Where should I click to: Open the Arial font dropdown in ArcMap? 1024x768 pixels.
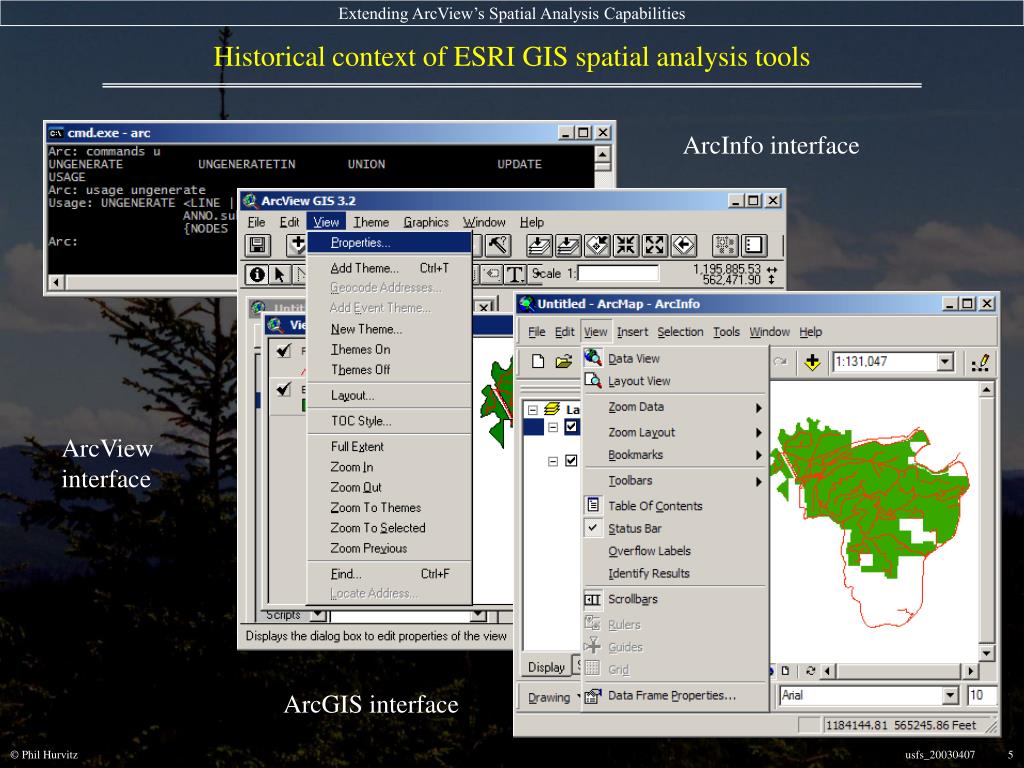pyautogui.click(x=951, y=696)
